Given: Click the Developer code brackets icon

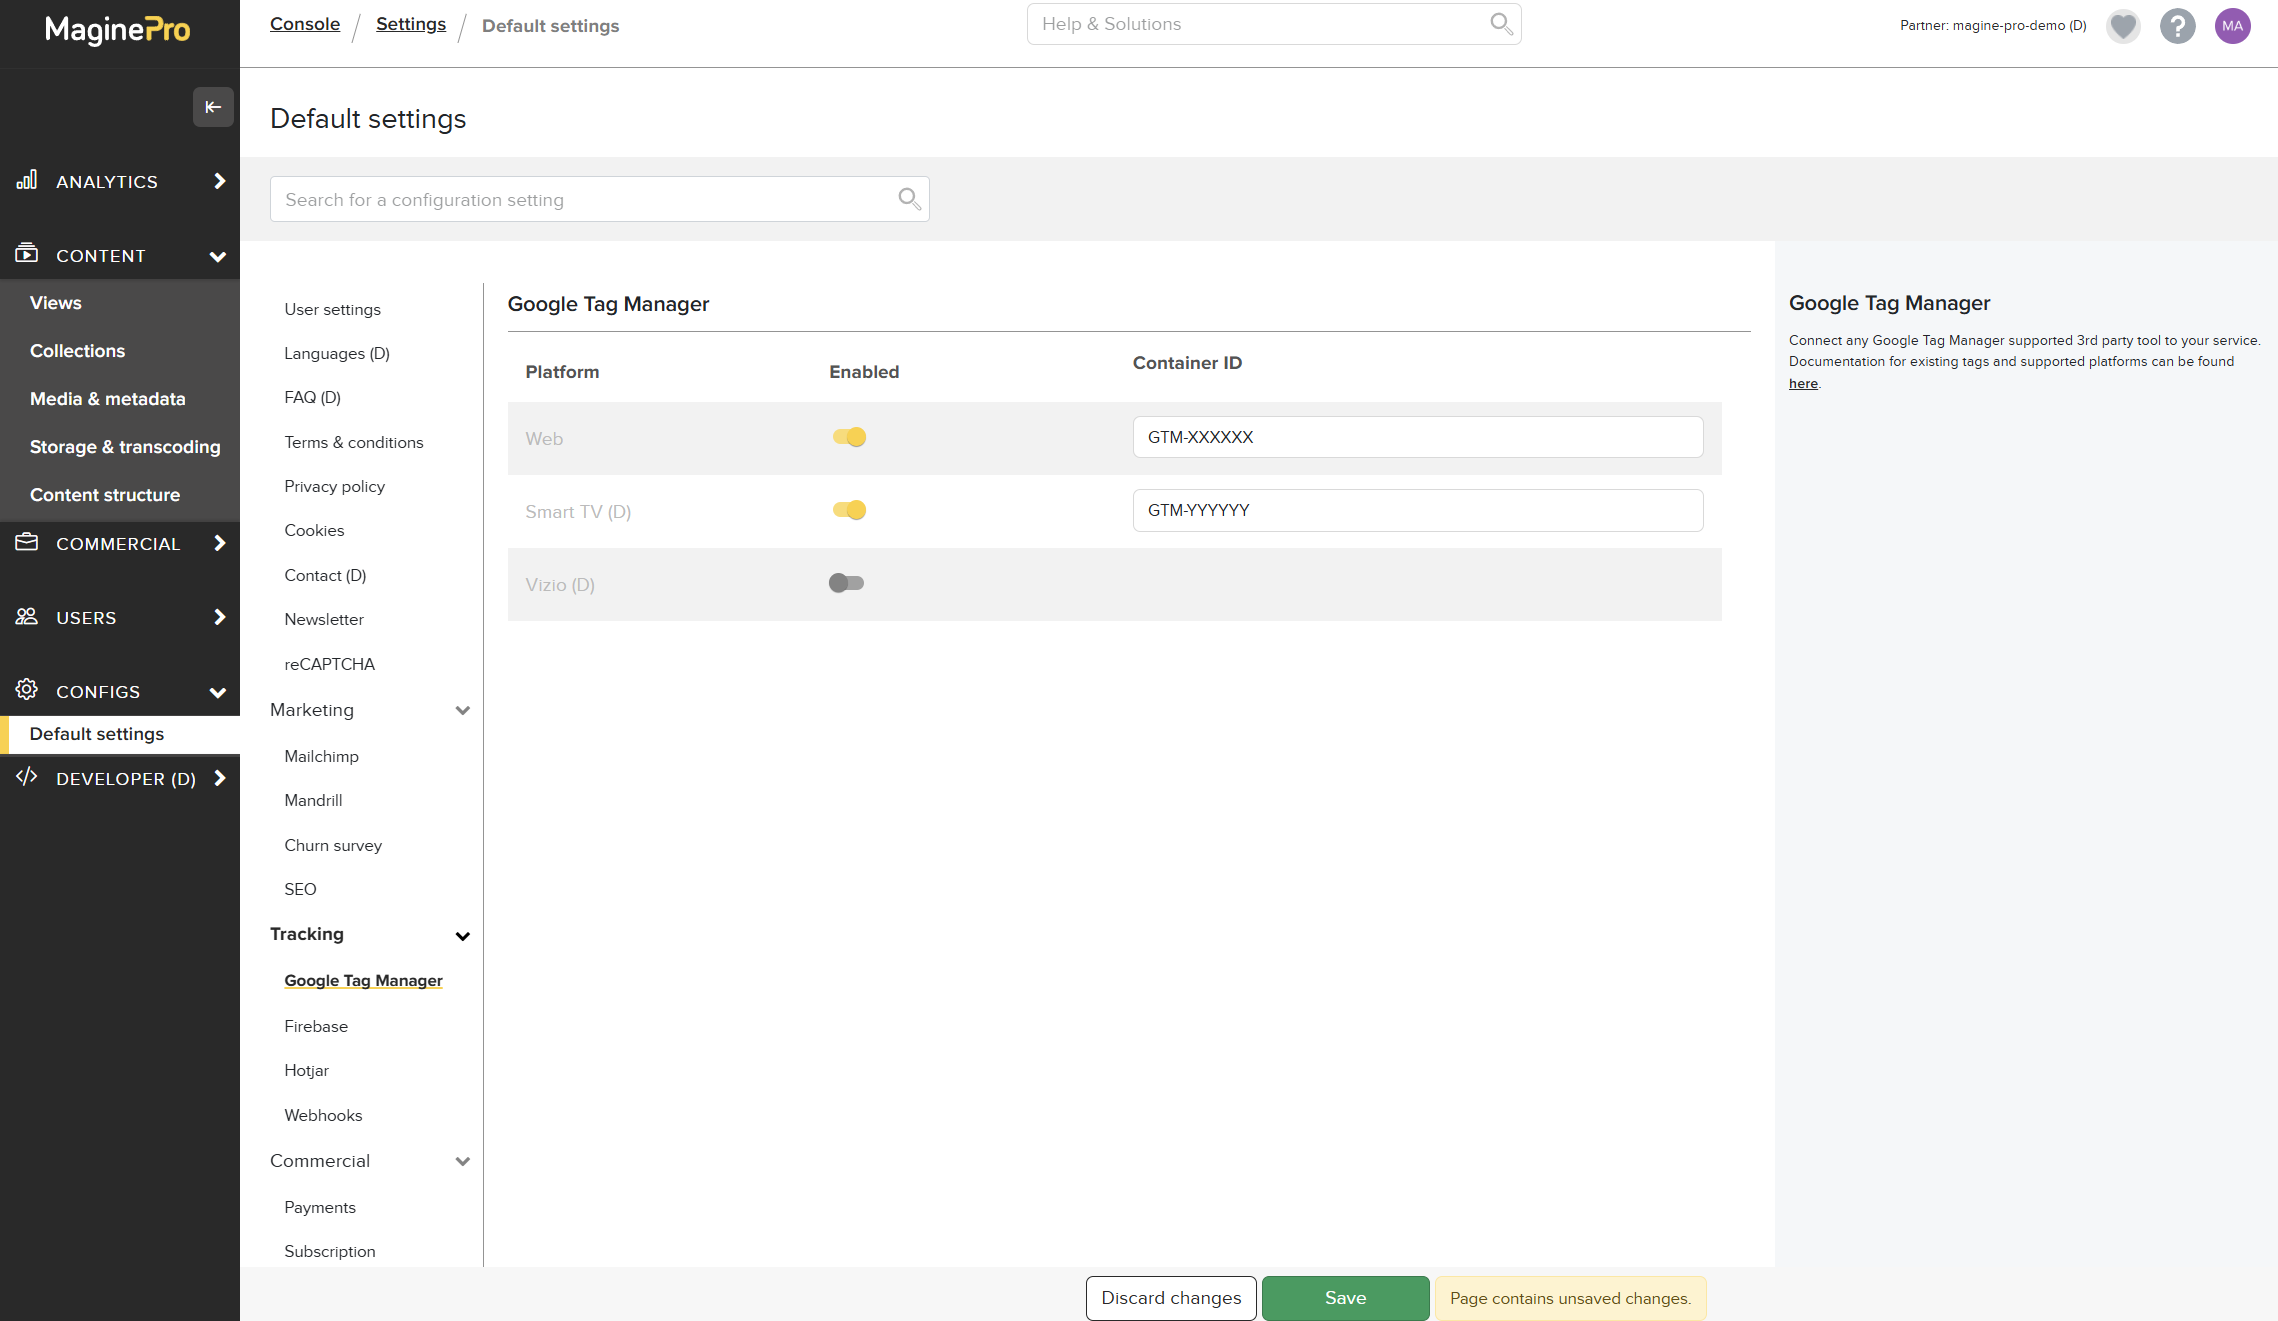Looking at the screenshot, I should pos(27,777).
